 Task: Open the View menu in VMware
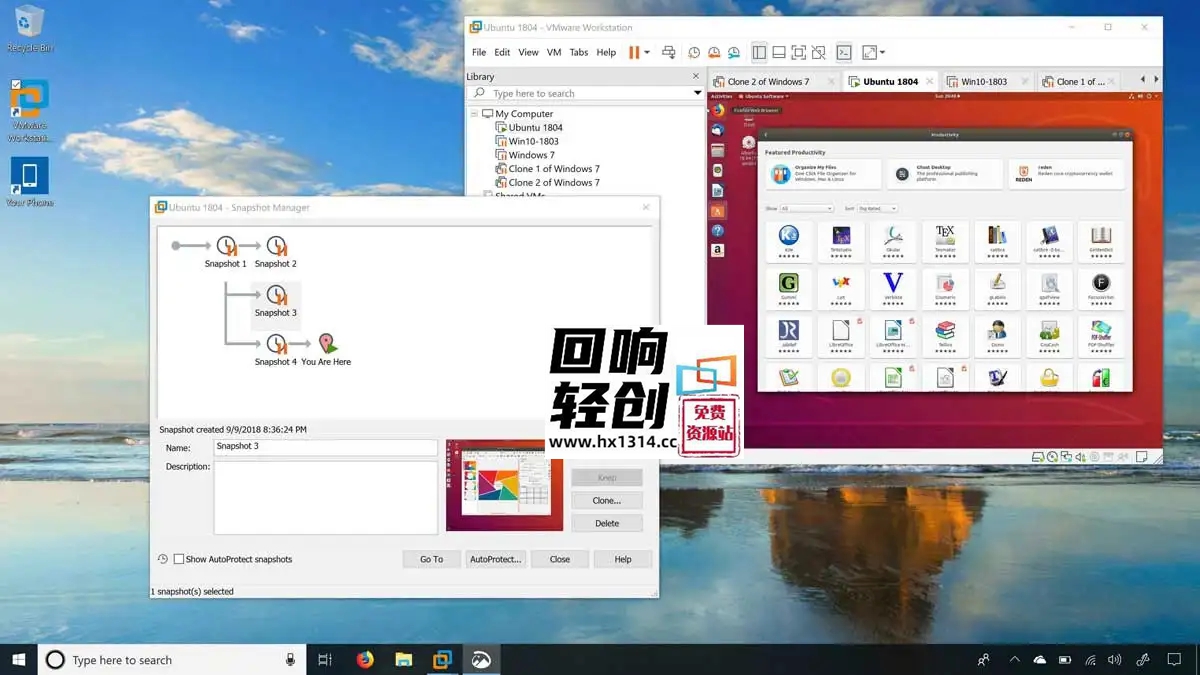coord(528,52)
